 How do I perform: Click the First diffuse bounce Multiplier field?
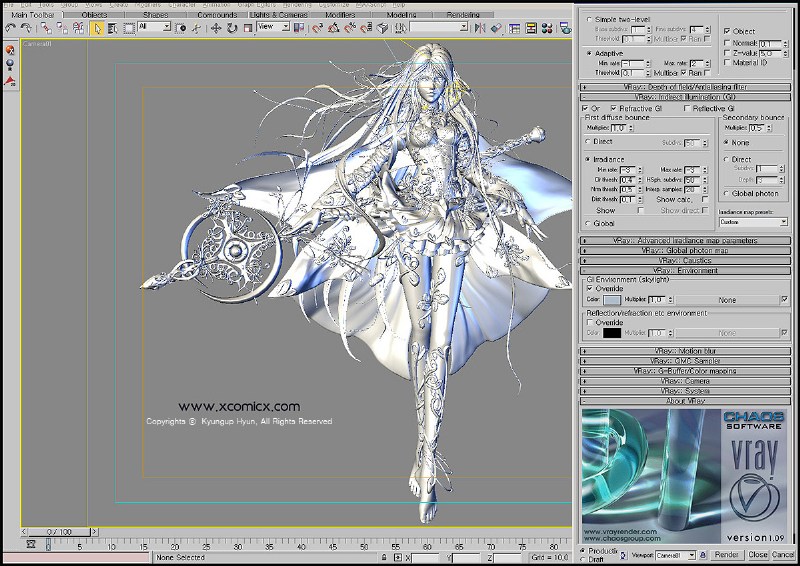pos(617,128)
